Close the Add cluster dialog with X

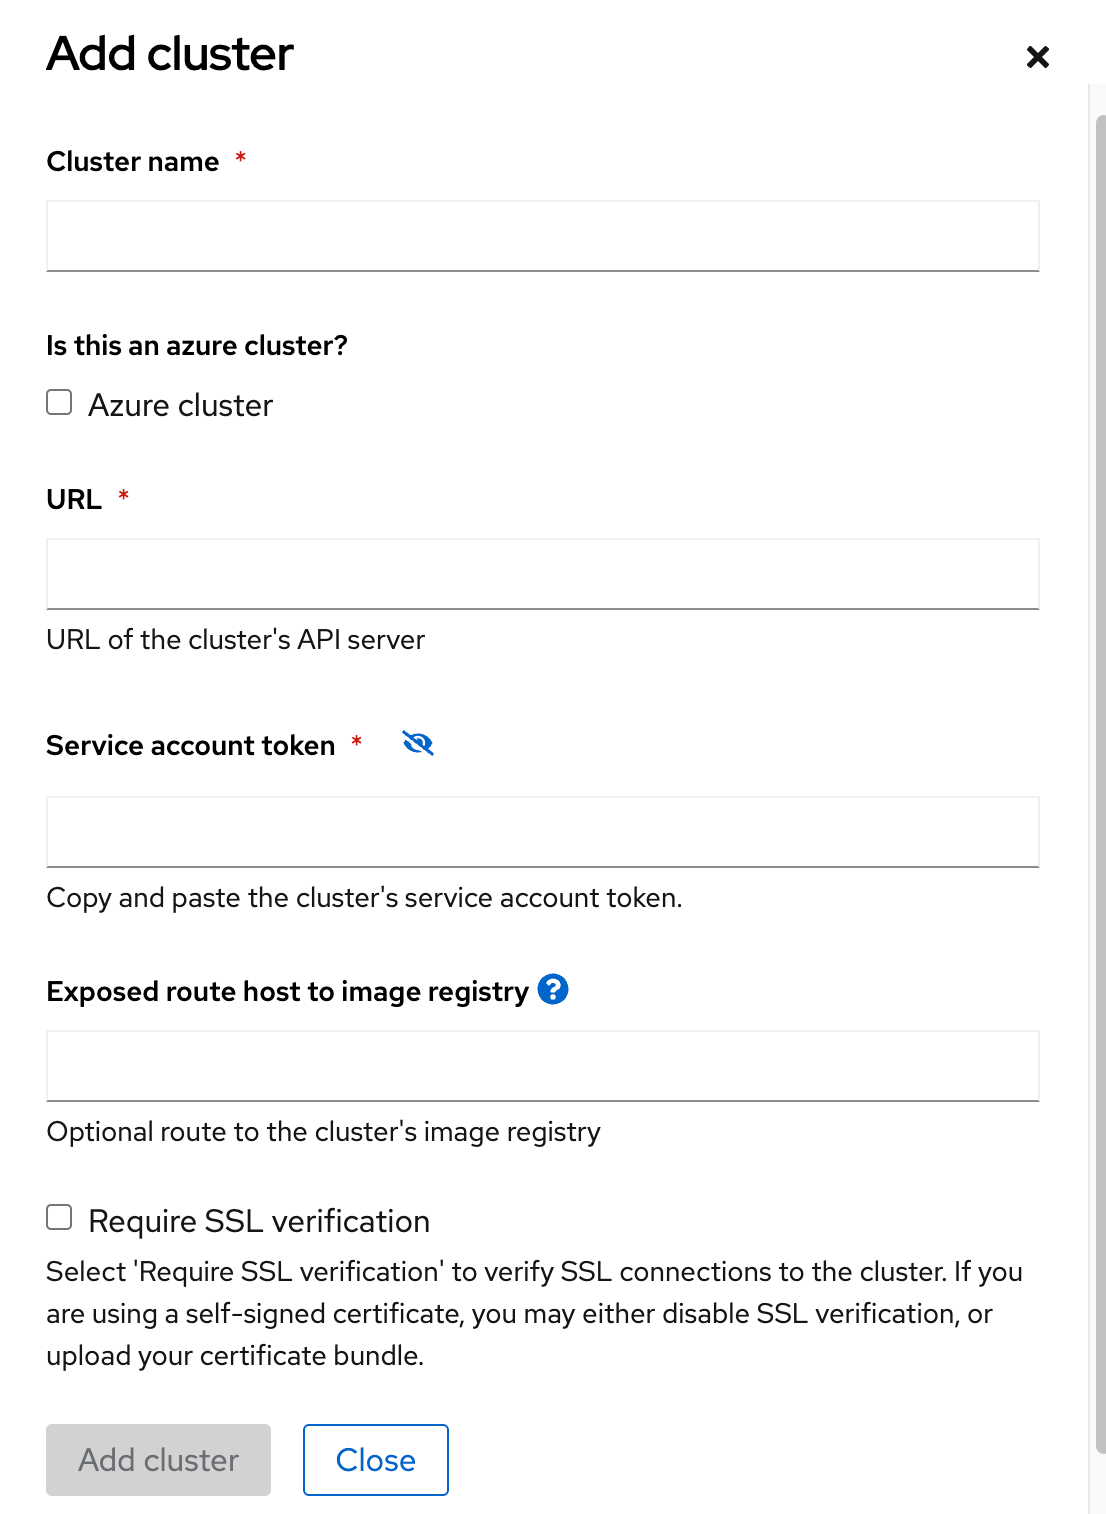[x=1037, y=57]
